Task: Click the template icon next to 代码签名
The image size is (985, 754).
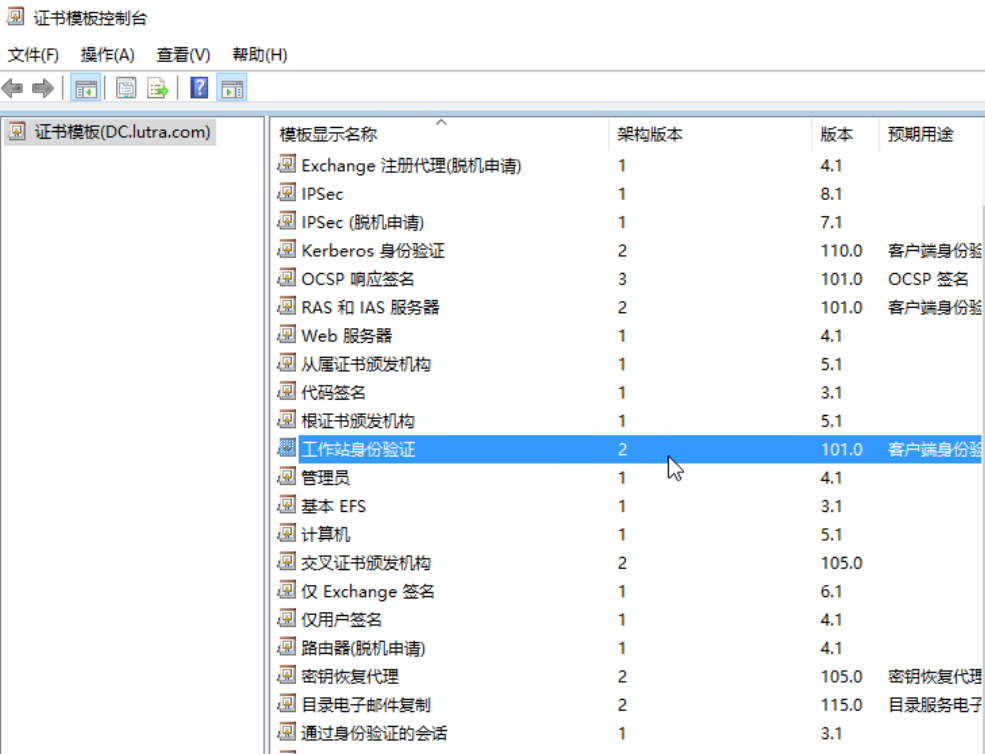Action: 286,391
